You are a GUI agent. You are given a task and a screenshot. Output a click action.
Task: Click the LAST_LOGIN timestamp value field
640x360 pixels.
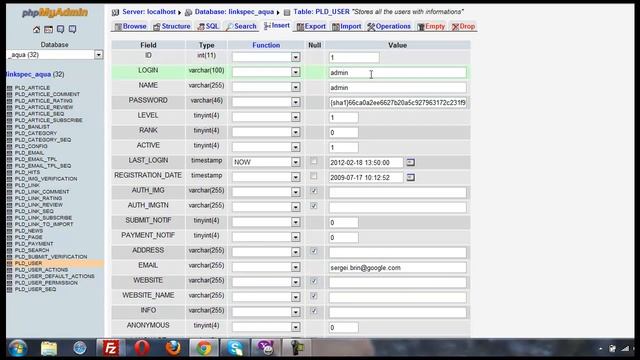click(x=366, y=162)
